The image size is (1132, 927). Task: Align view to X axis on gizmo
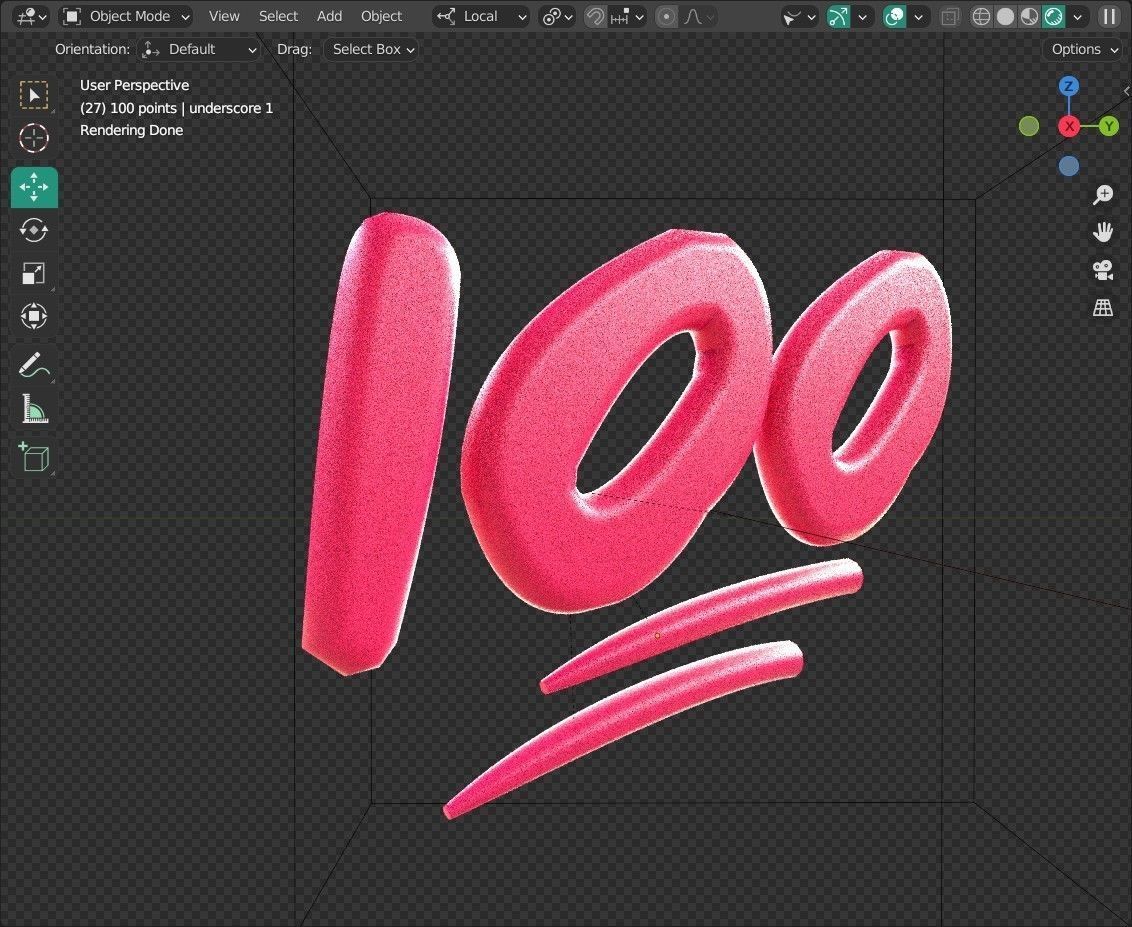pyautogui.click(x=1068, y=126)
